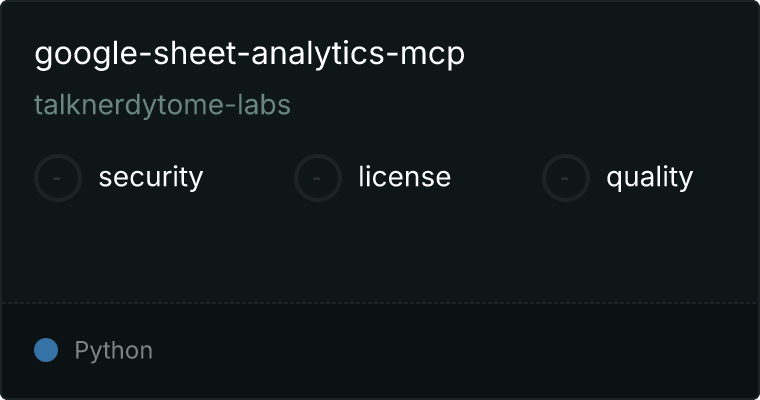Click the dash inside the quality circle
Viewport: 760px width, 400px height.
[x=564, y=178]
